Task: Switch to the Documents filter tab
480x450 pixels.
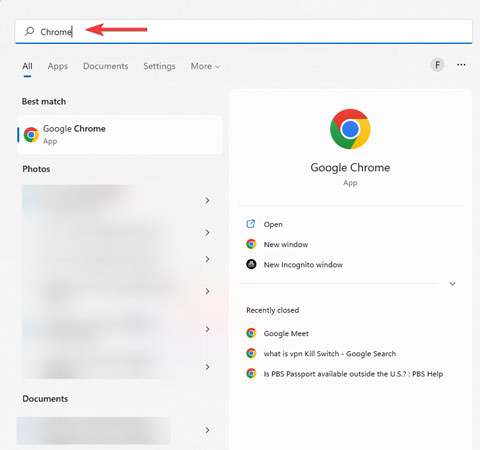Action: [x=105, y=66]
